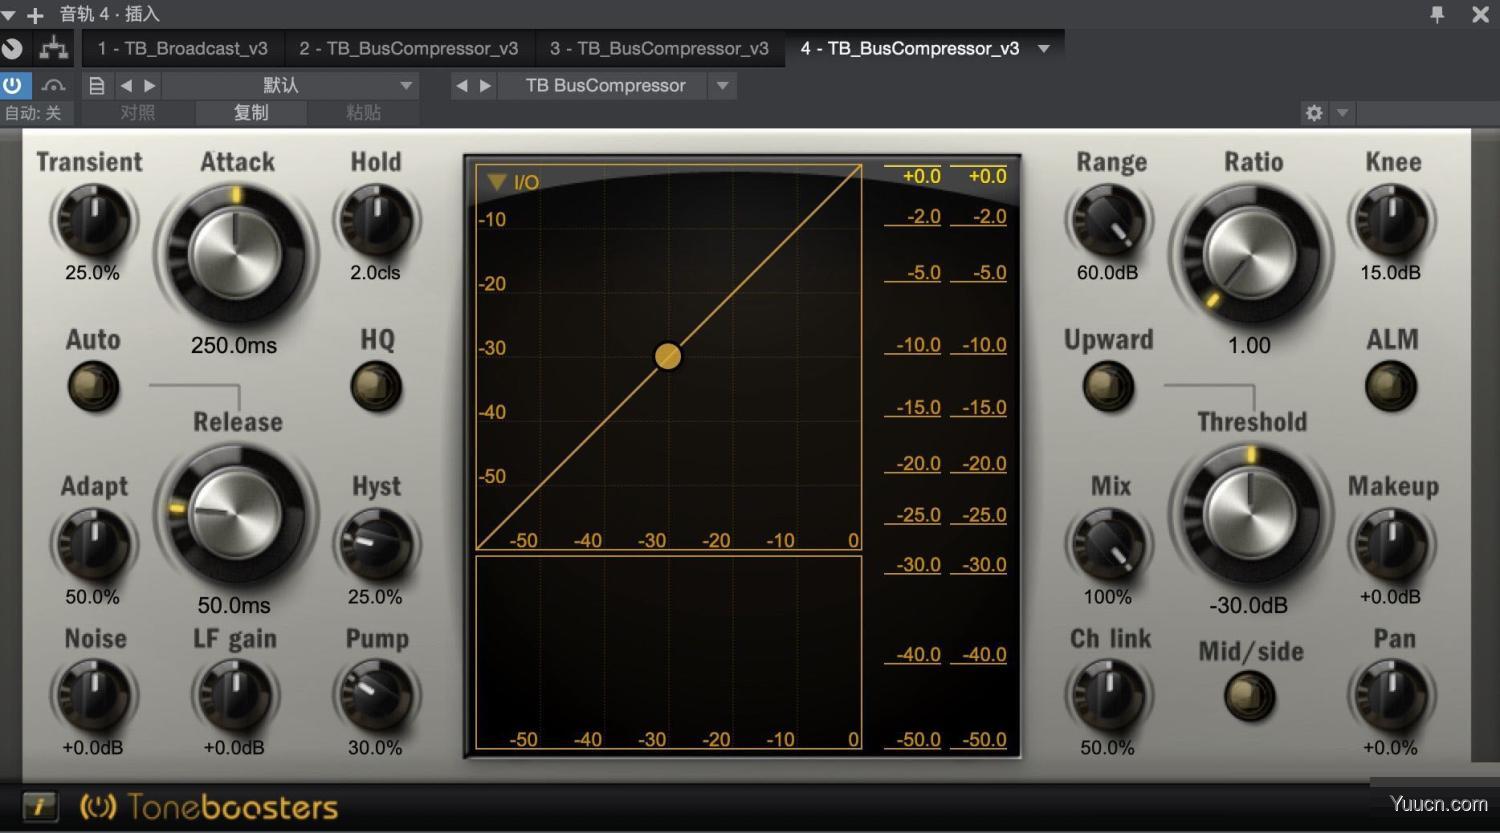Expand the TB BusCompressor plugin selector
The width and height of the screenshot is (1500, 833).
722,85
